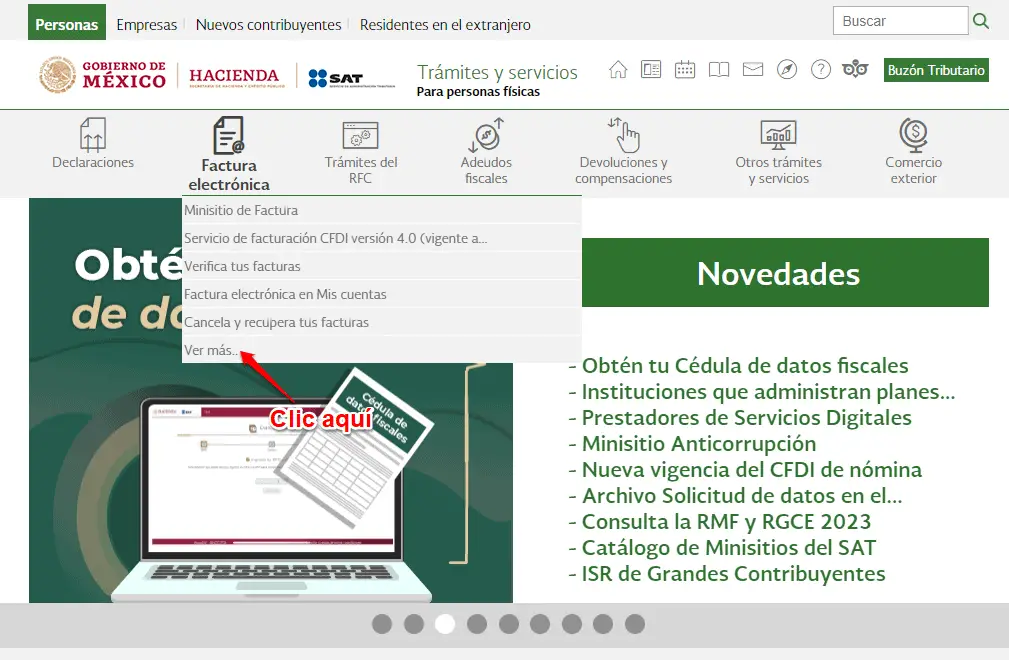Viewport: 1009px width, 660px height.
Task: Click the compass icon in header
Action: [787, 69]
